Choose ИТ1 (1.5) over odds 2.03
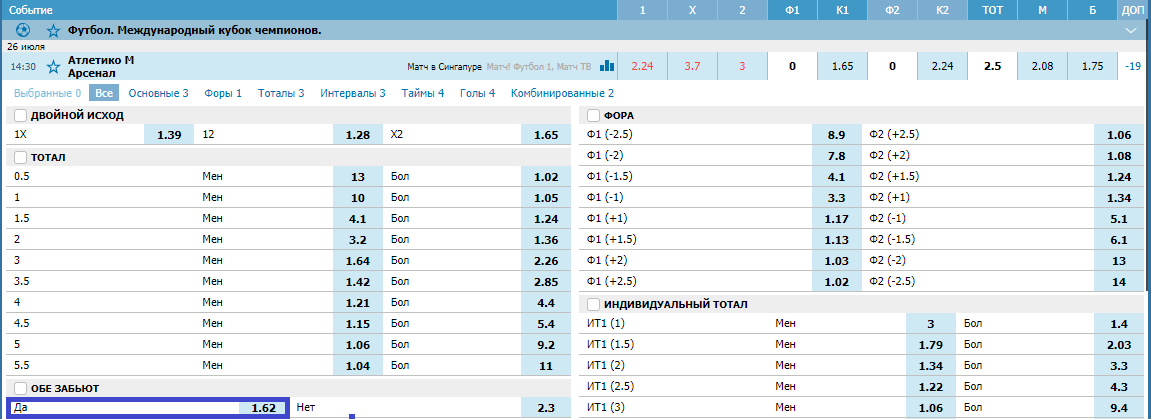The width and height of the screenshot is (1151, 419). 1118,344
